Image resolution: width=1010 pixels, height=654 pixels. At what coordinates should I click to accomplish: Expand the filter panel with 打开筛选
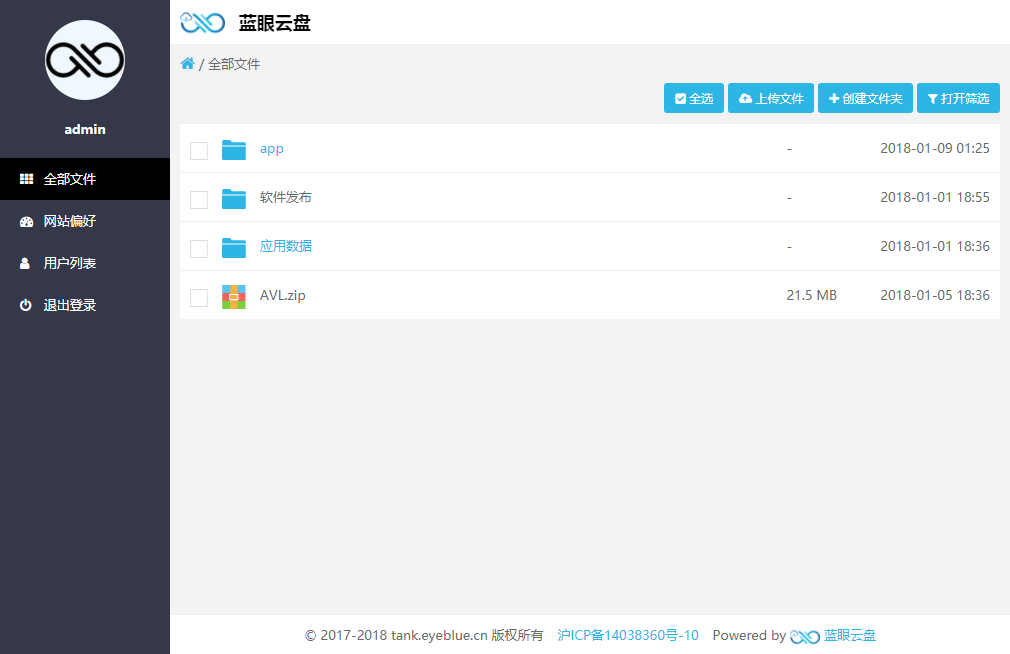click(x=958, y=98)
